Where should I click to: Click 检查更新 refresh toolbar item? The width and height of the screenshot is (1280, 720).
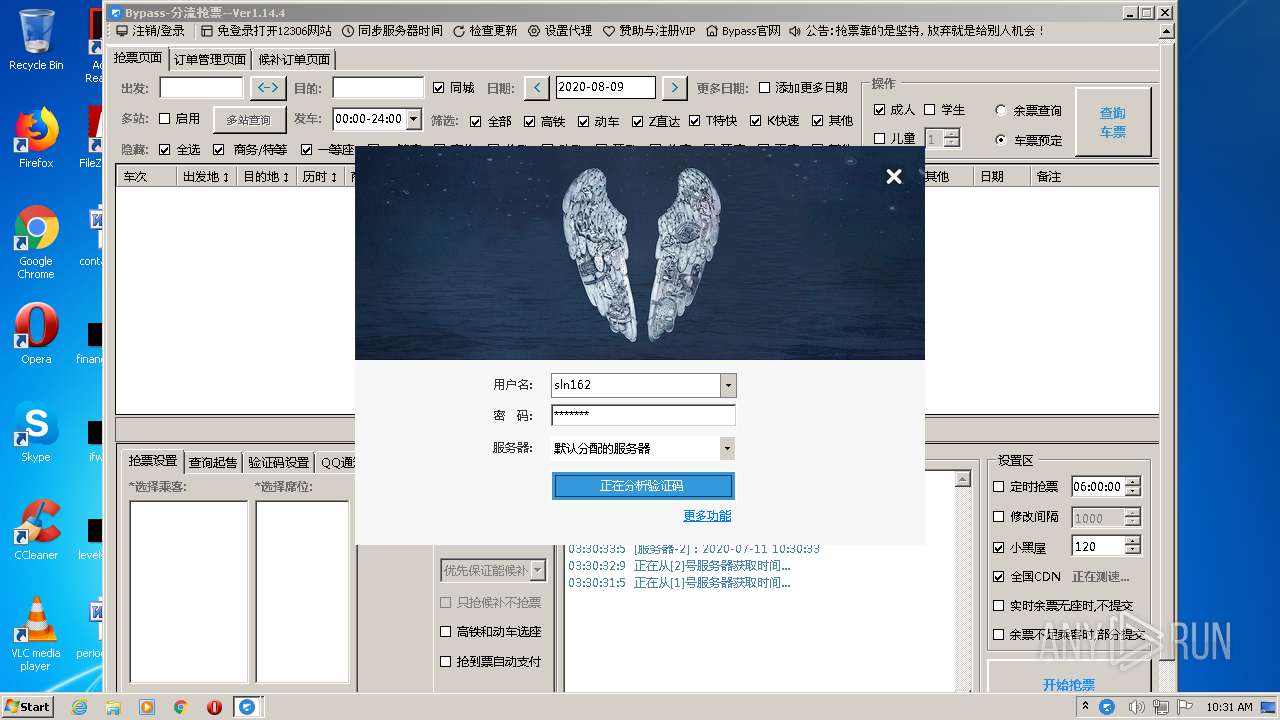pos(485,31)
